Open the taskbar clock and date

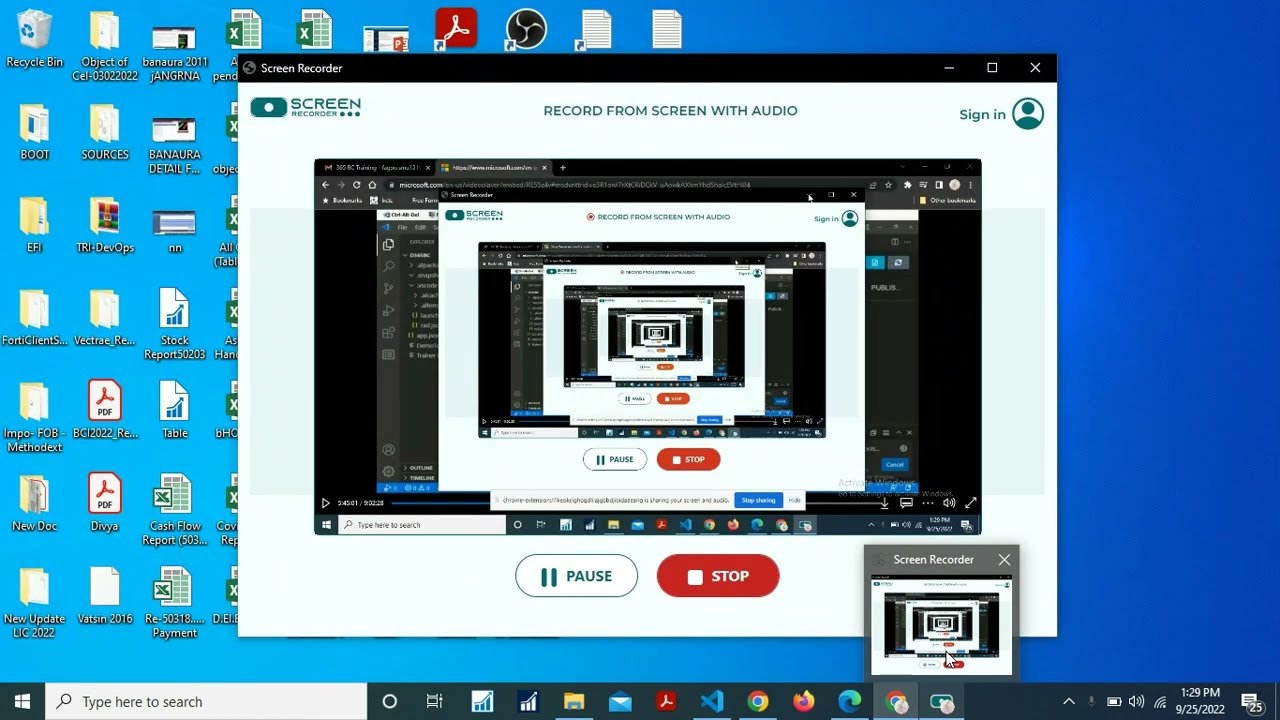point(1200,701)
